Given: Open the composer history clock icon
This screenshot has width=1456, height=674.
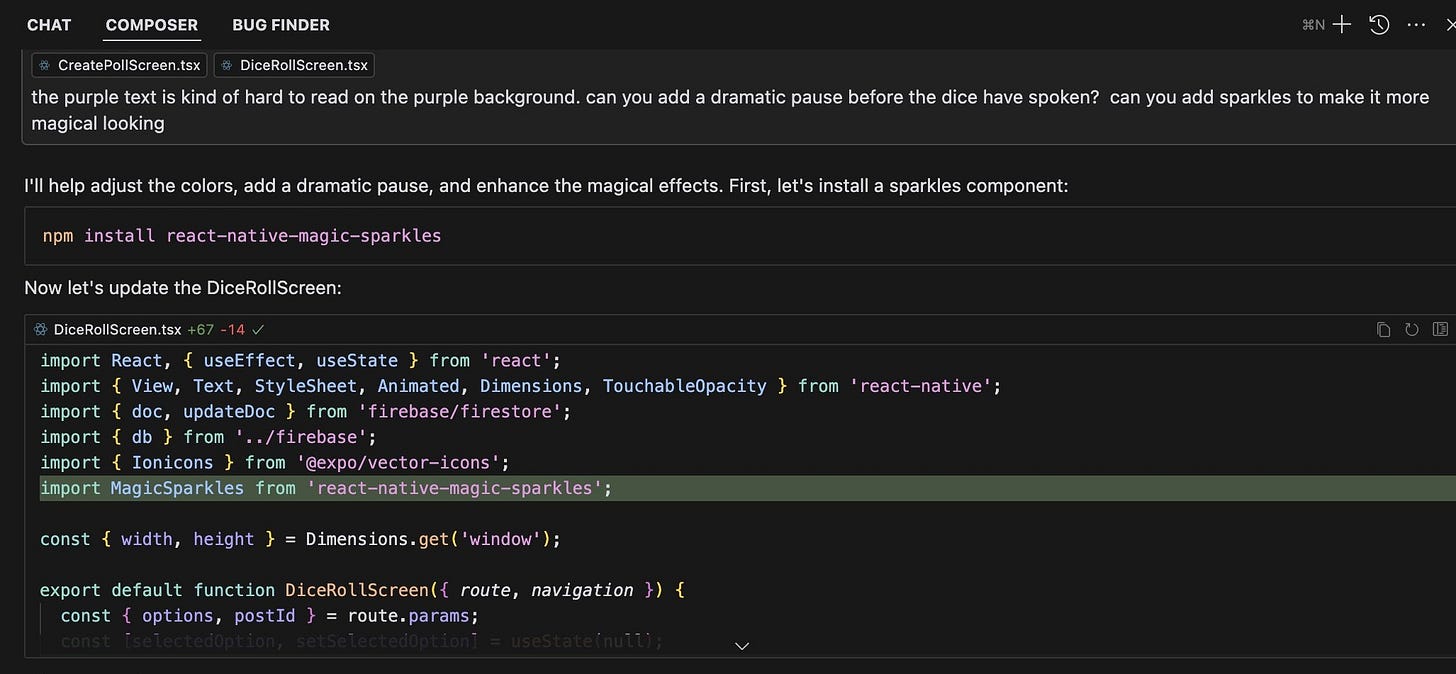Looking at the screenshot, I should [1379, 25].
